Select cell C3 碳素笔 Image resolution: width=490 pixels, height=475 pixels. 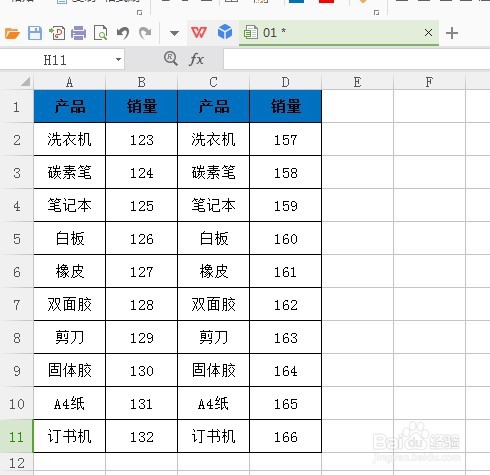(x=213, y=172)
